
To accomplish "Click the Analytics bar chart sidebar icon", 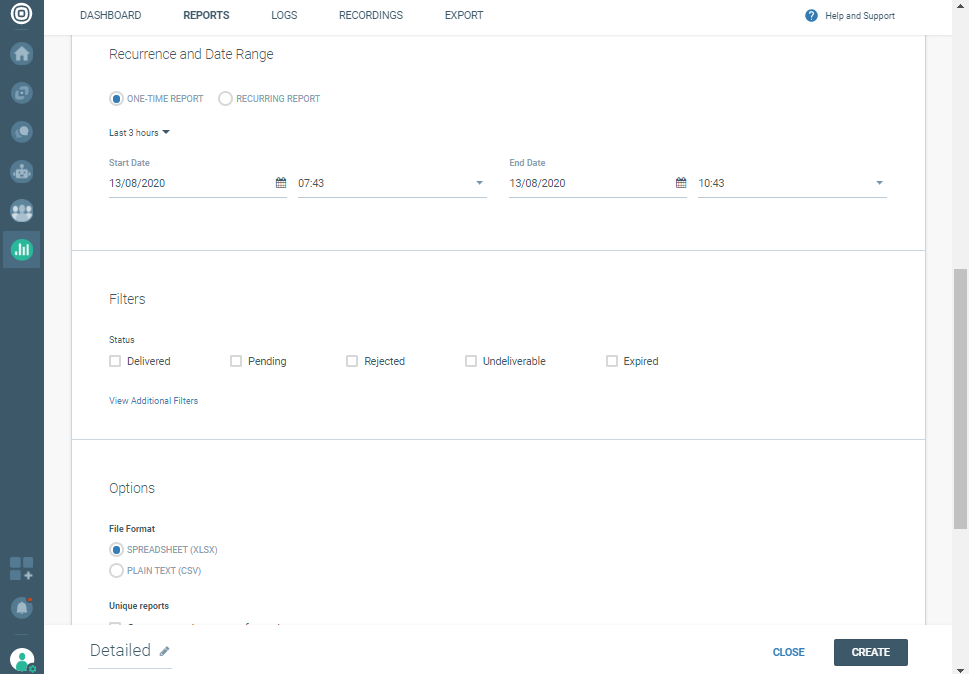I will pos(21,249).
